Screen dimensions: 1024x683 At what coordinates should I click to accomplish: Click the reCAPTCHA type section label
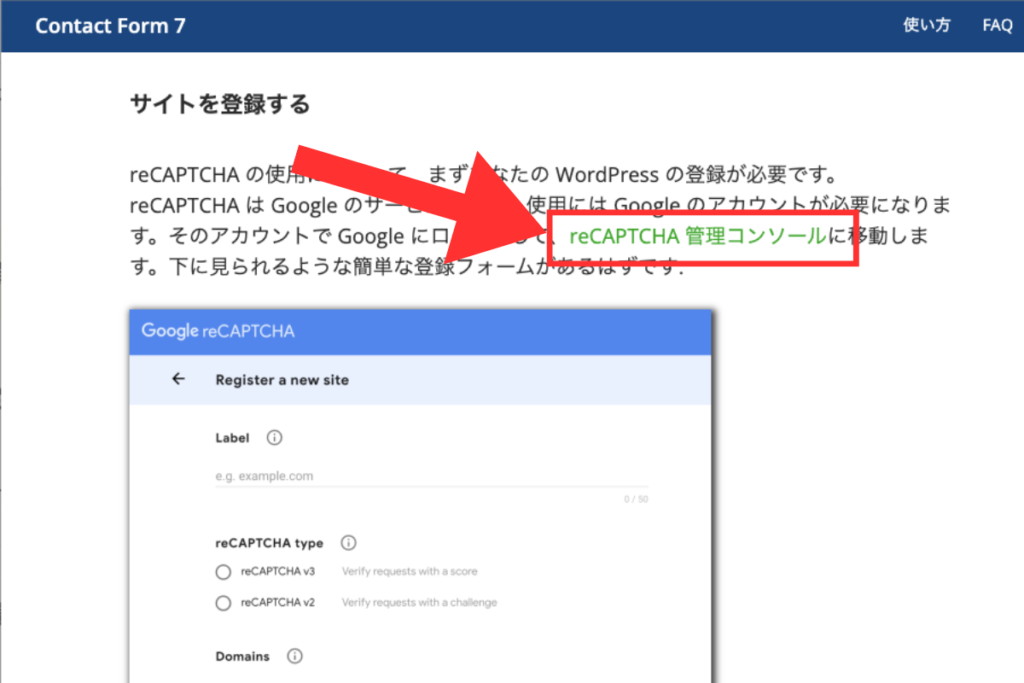(x=269, y=543)
